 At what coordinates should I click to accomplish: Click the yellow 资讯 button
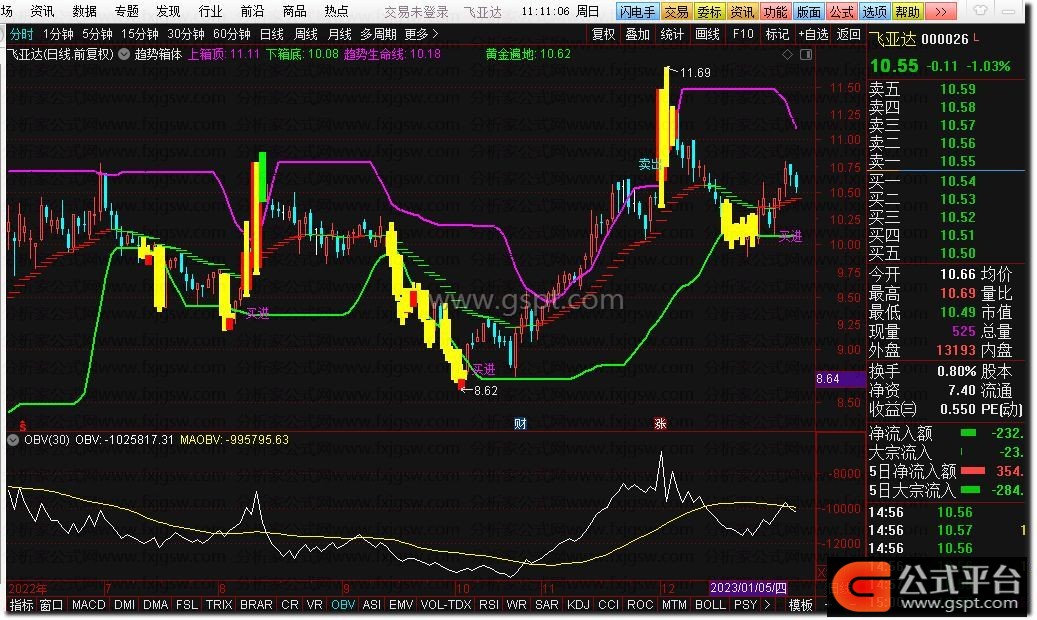[742, 12]
